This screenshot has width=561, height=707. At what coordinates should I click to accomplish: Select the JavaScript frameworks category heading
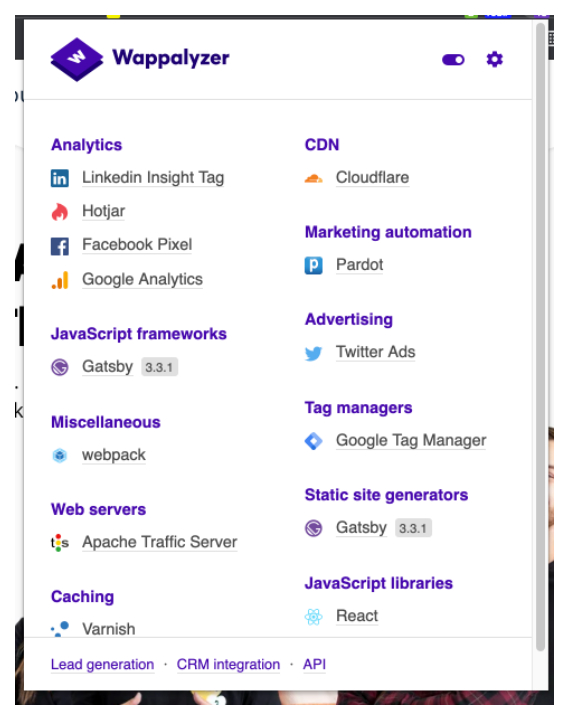click(x=139, y=334)
